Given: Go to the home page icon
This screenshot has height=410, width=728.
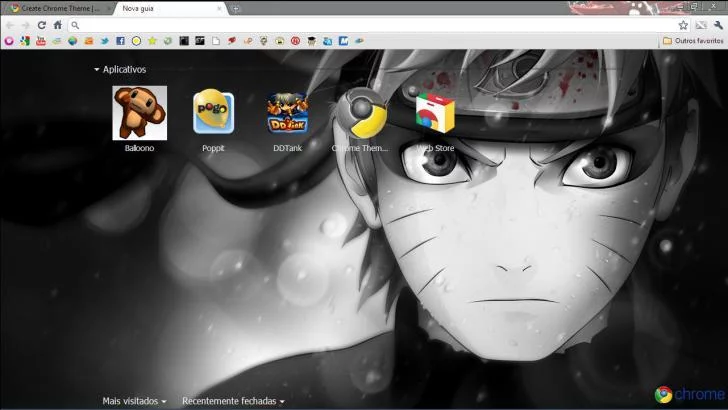Looking at the screenshot, I should tap(58, 25).
